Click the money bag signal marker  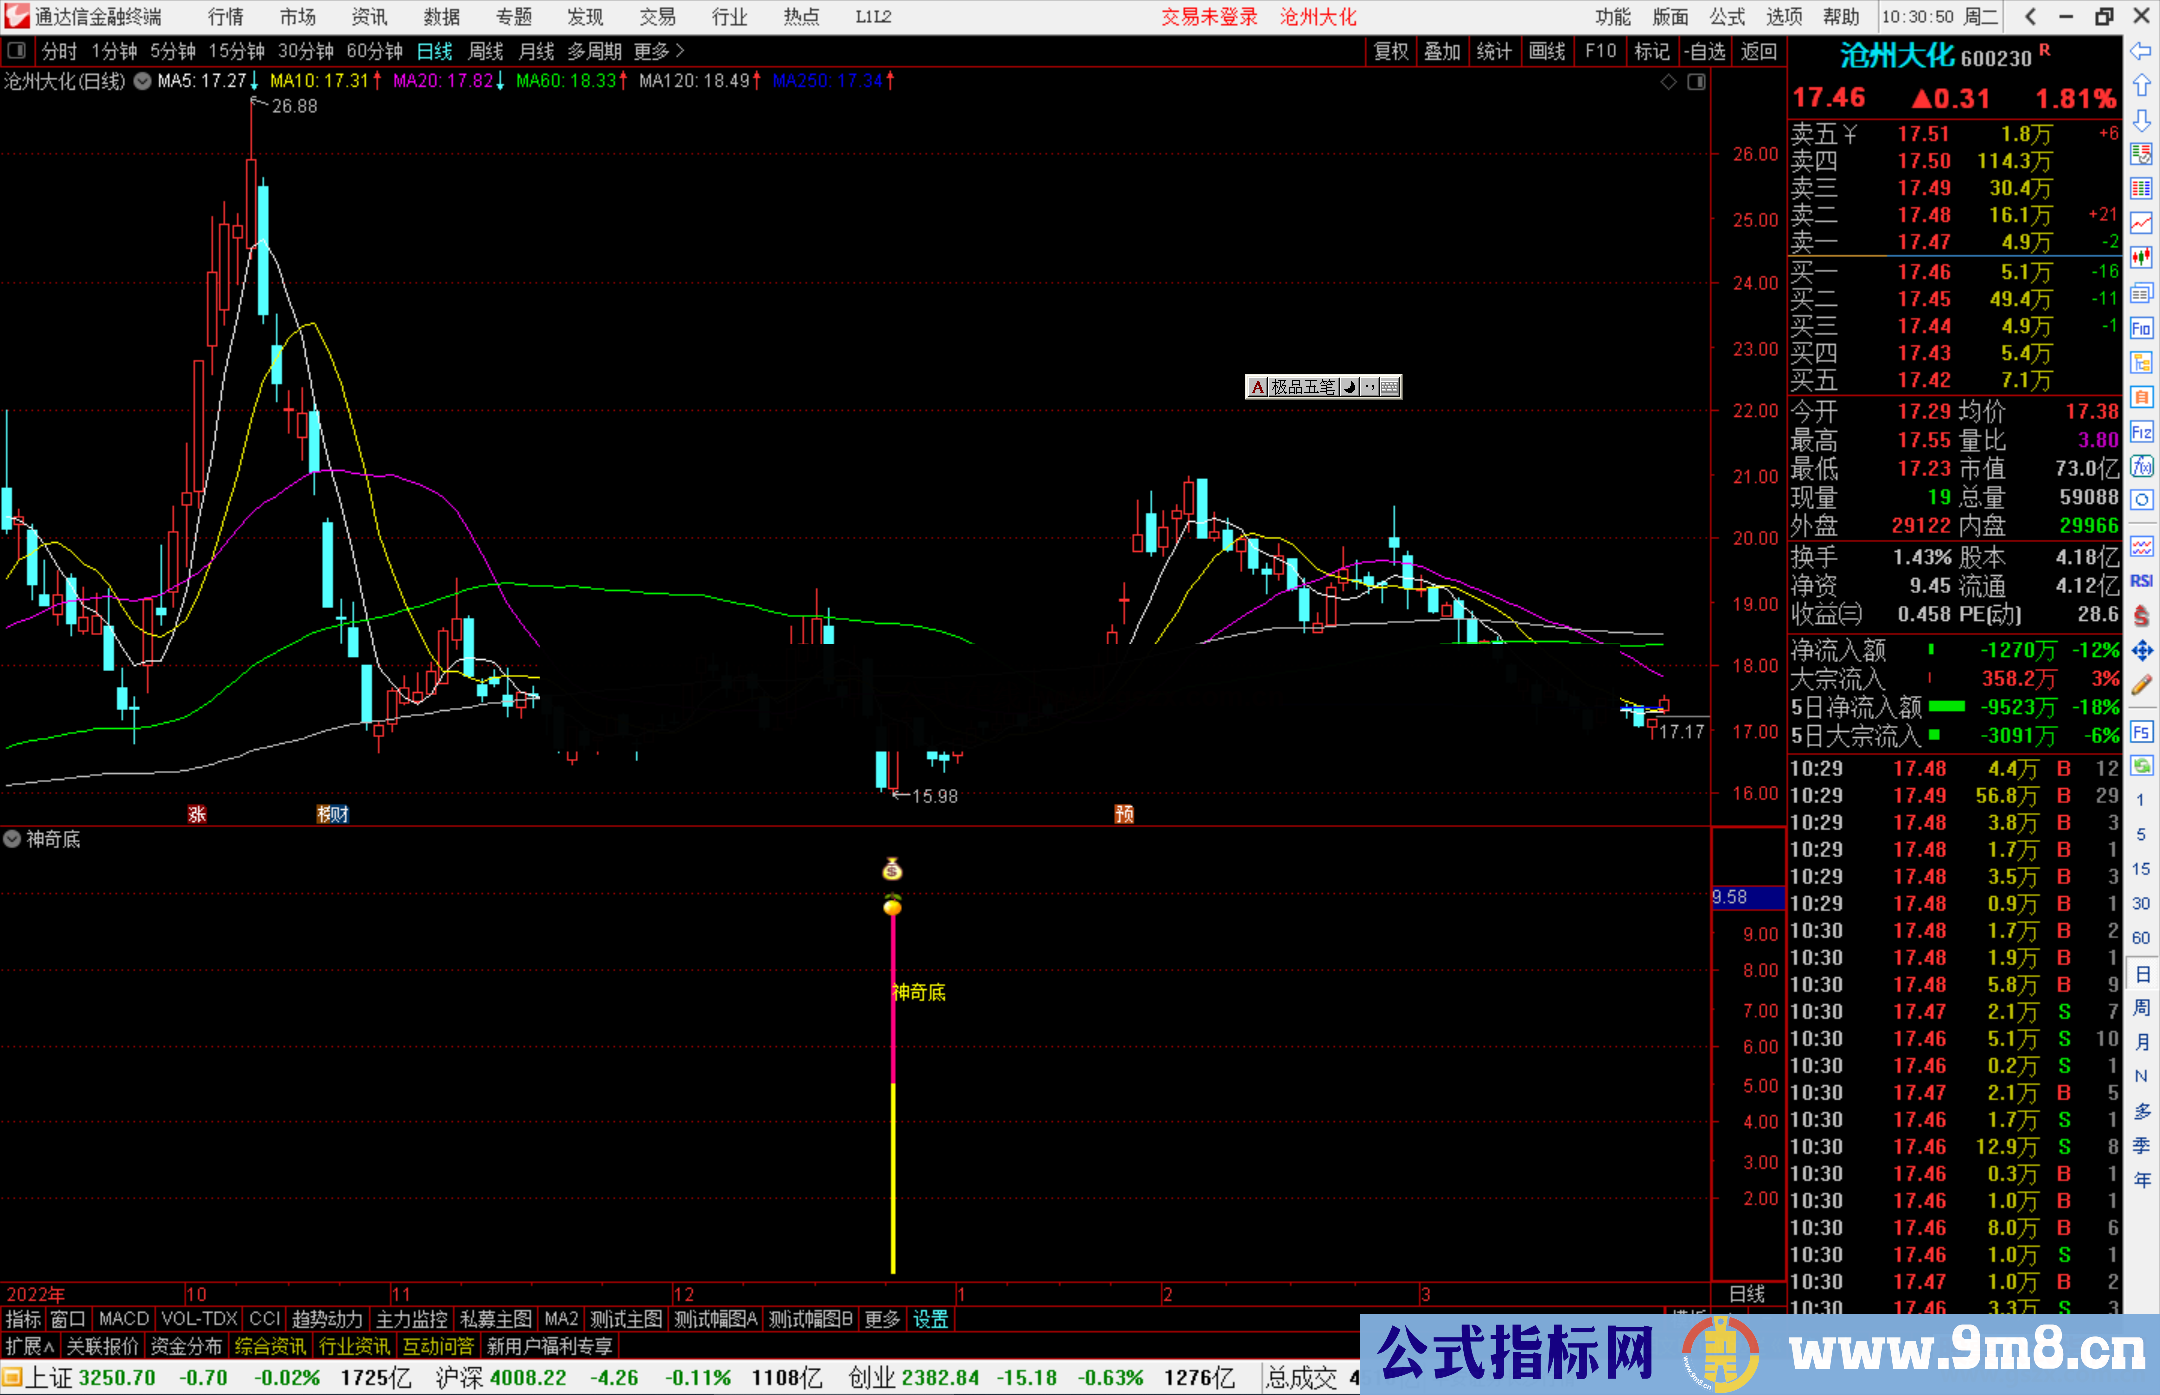[892, 870]
